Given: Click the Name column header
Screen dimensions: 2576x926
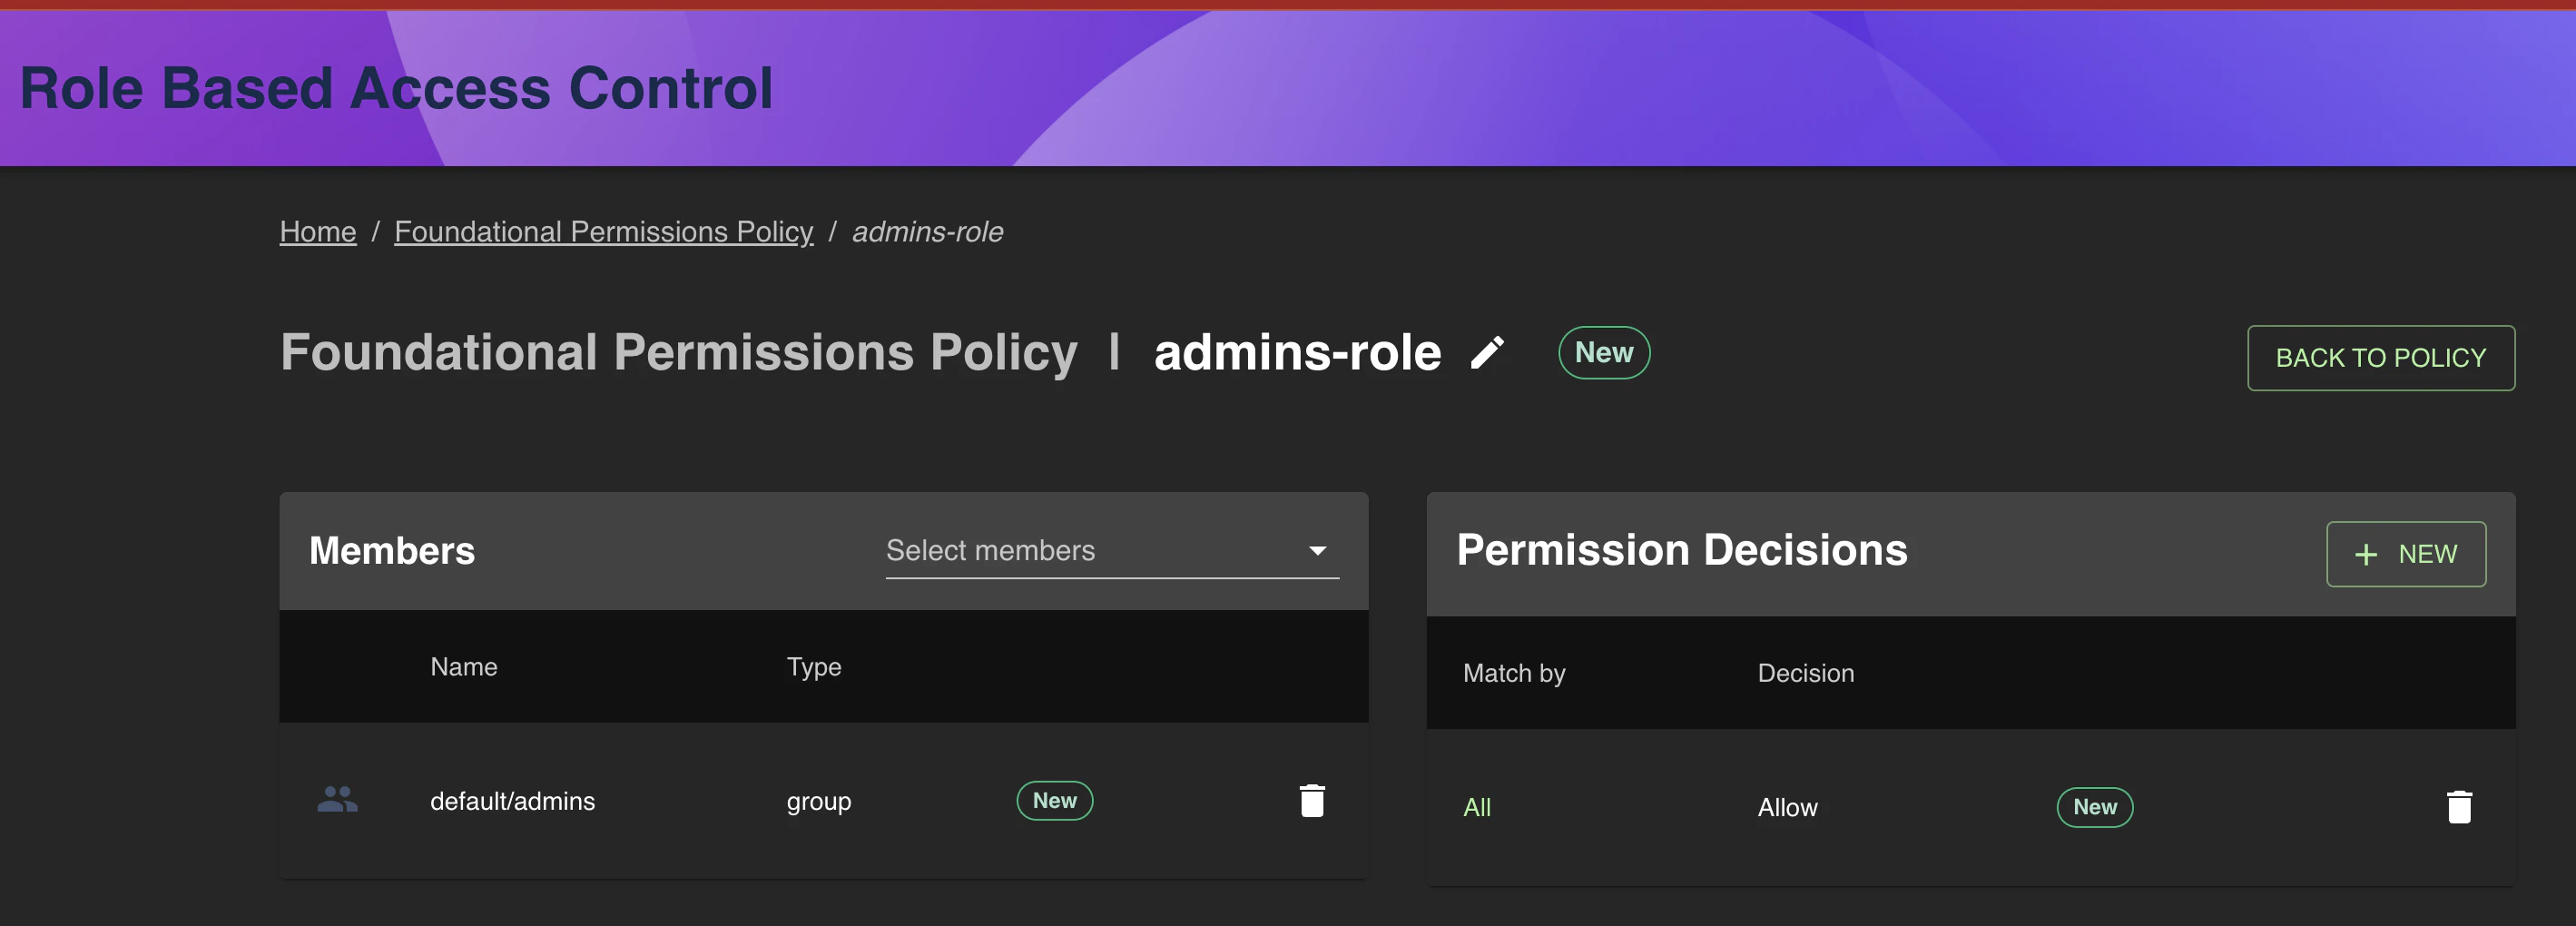Looking at the screenshot, I should point(463,667).
